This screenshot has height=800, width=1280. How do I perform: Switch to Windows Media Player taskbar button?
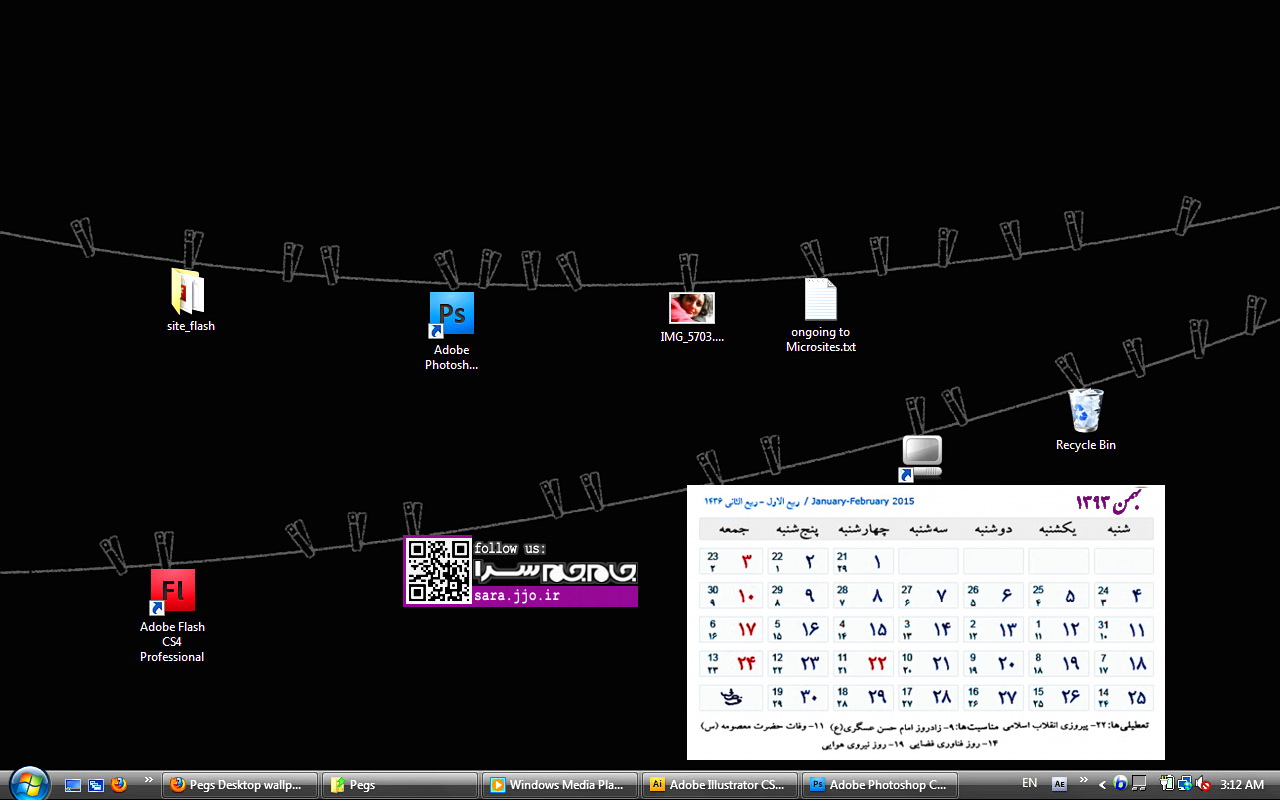559,785
